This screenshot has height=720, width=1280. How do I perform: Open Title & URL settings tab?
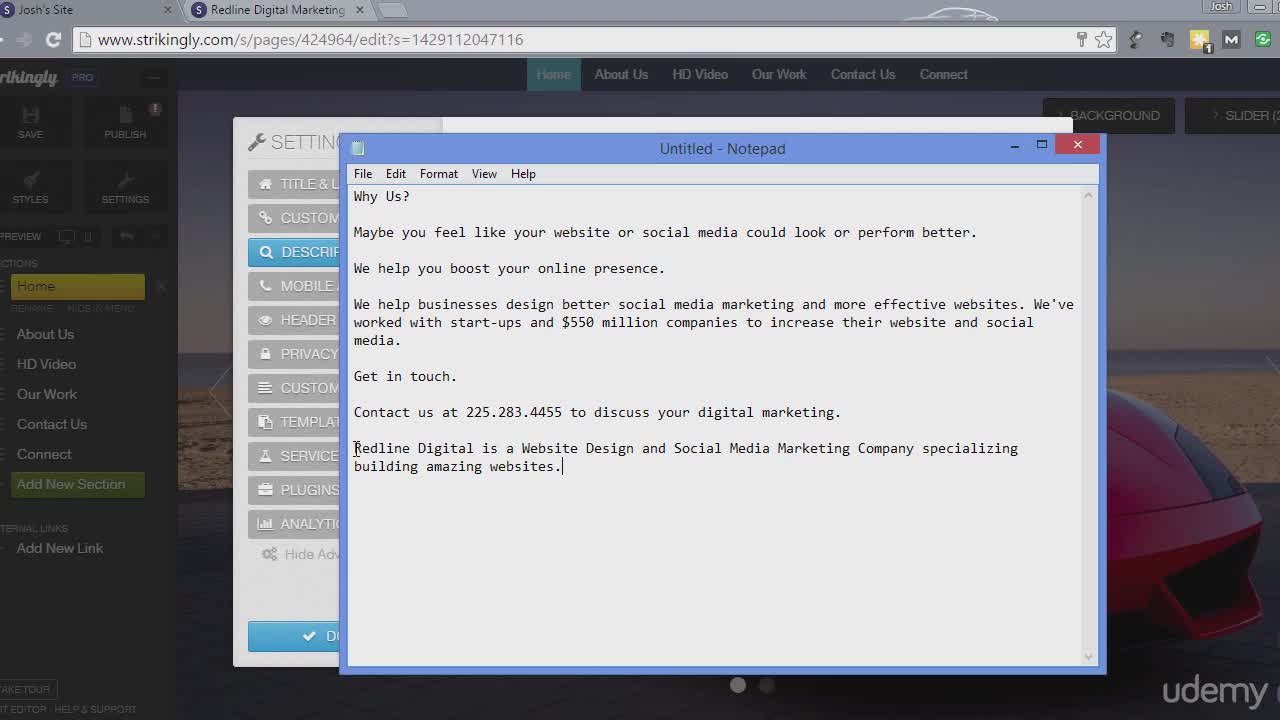pos(294,185)
